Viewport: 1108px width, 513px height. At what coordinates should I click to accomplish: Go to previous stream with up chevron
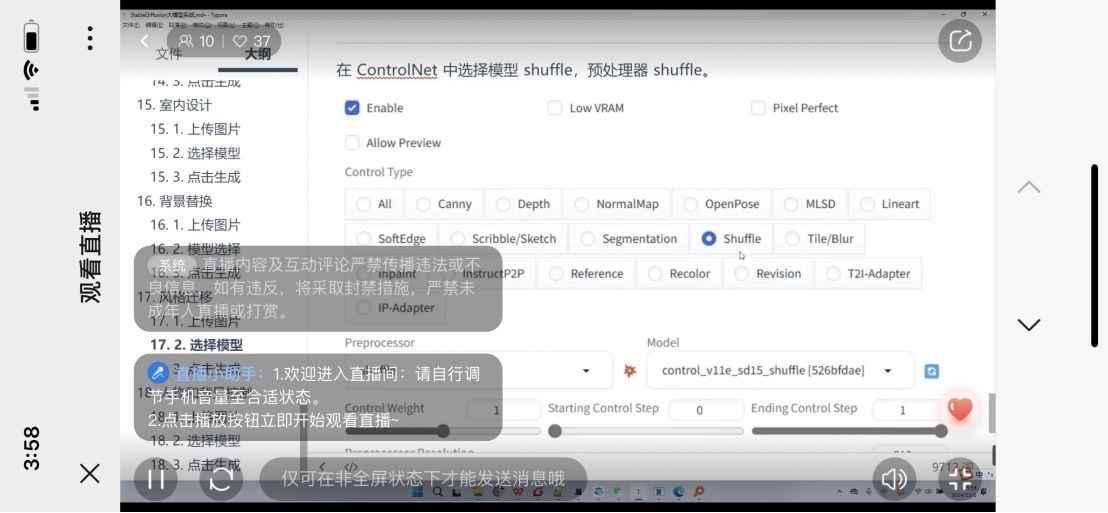click(x=1028, y=188)
